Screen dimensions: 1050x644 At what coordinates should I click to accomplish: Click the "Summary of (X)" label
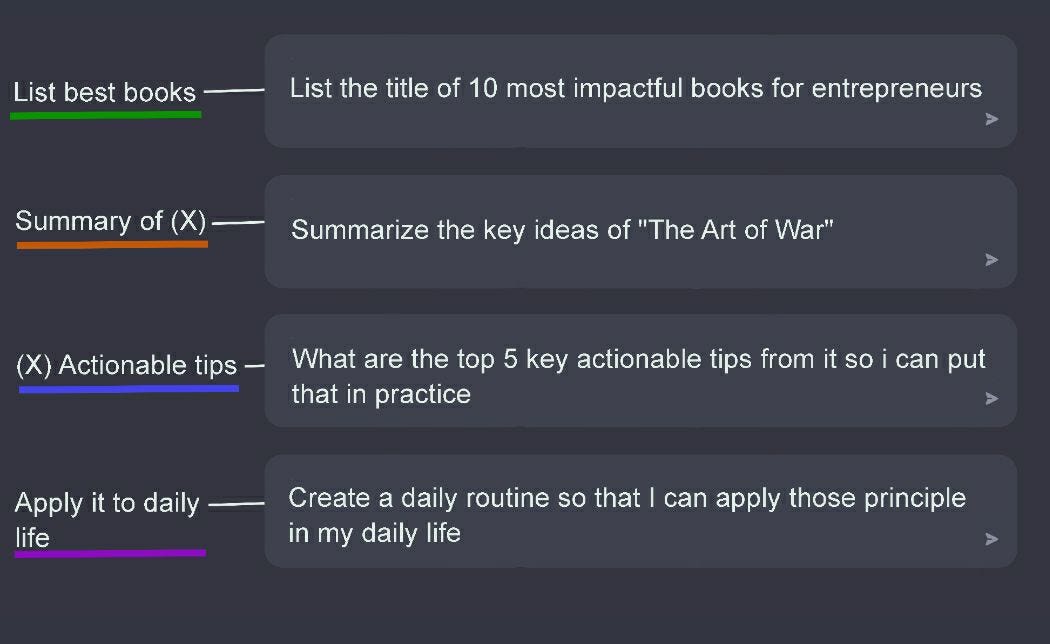(110, 221)
